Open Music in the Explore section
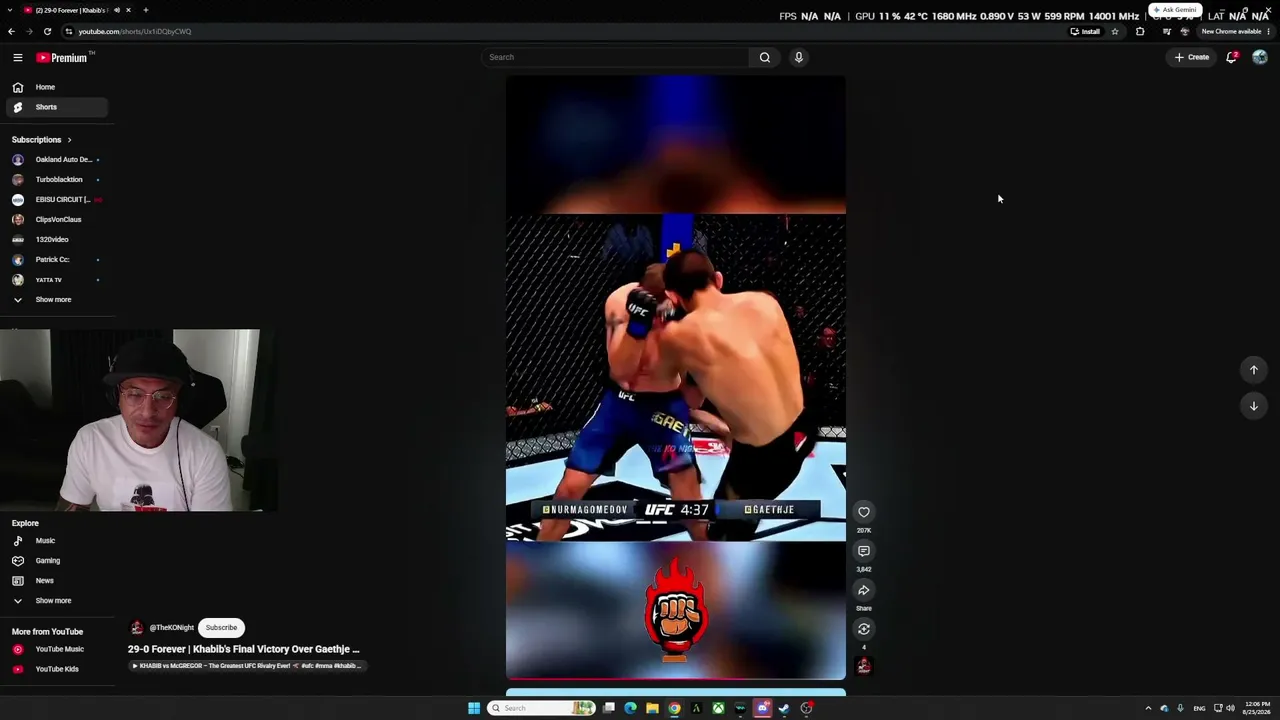Viewport: 1280px width, 720px height. click(56, 541)
